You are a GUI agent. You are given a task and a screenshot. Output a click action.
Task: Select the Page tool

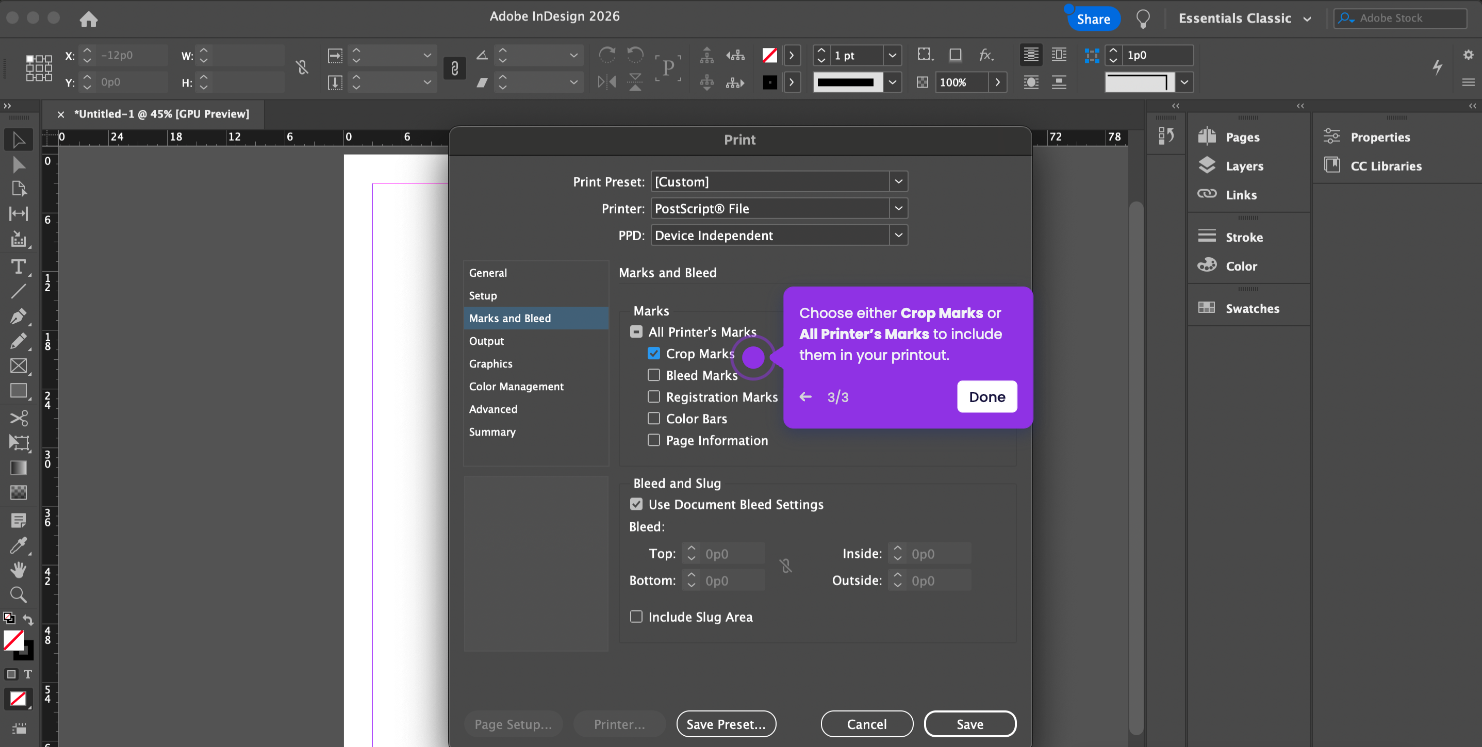pos(18,189)
